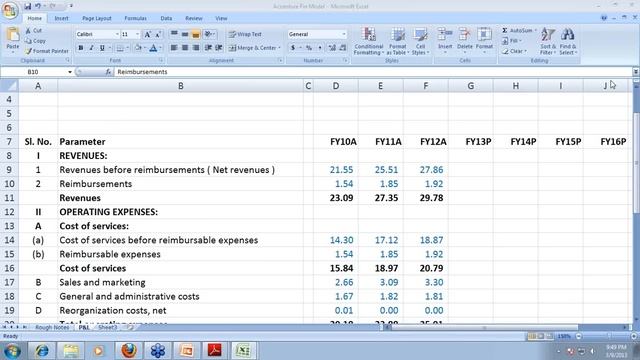Open the Name Box dropdown arrow
640x360 pixels.
click(70, 72)
